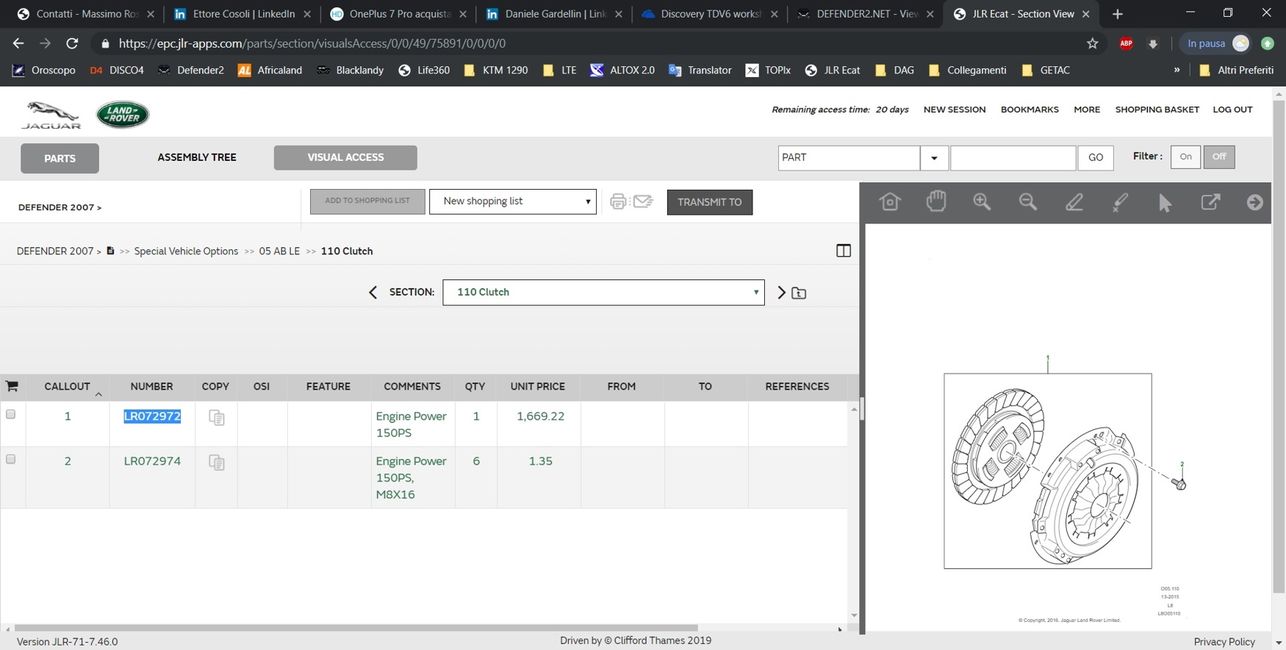The width and height of the screenshot is (1286, 650).
Task: Bookmark this page with the star icon
Action: tap(1092, 44)
